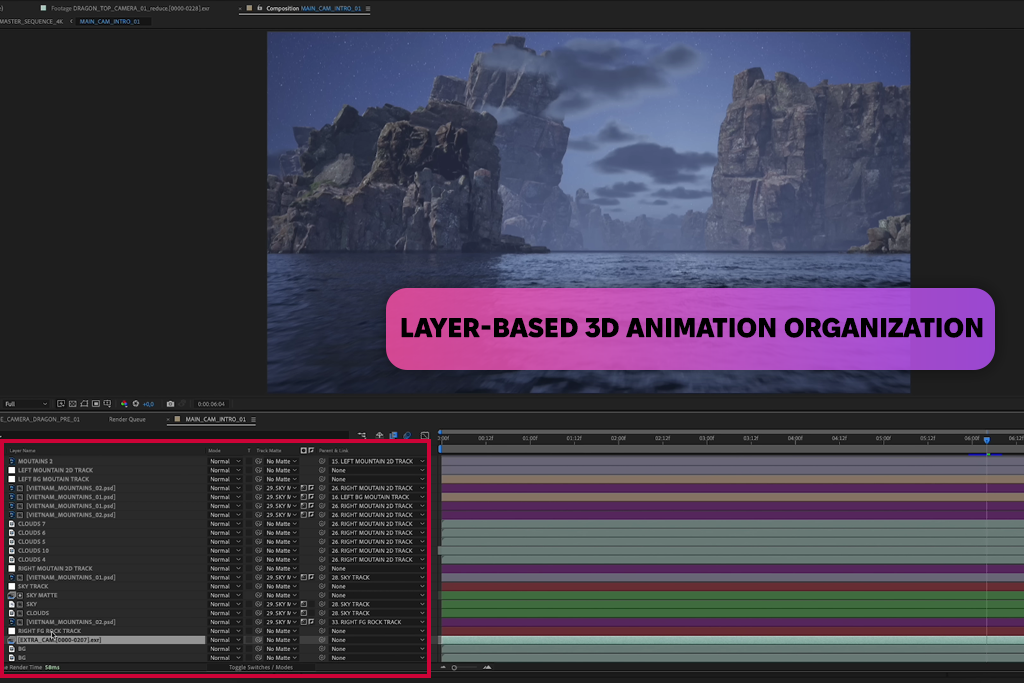Click the track matte pick whip for LEFT MOUNTAIN 2D TRACK
The width and height of the screenshot is (1024, 683).
point(259,470)
